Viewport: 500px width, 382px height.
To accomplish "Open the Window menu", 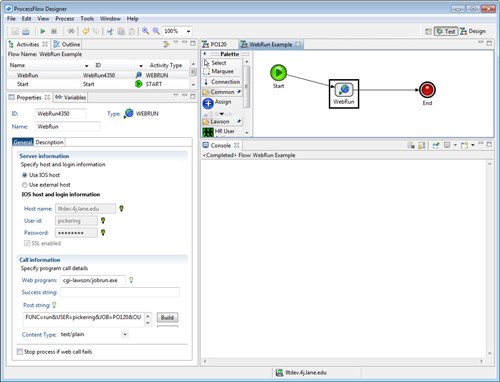I will pos(110,19).
